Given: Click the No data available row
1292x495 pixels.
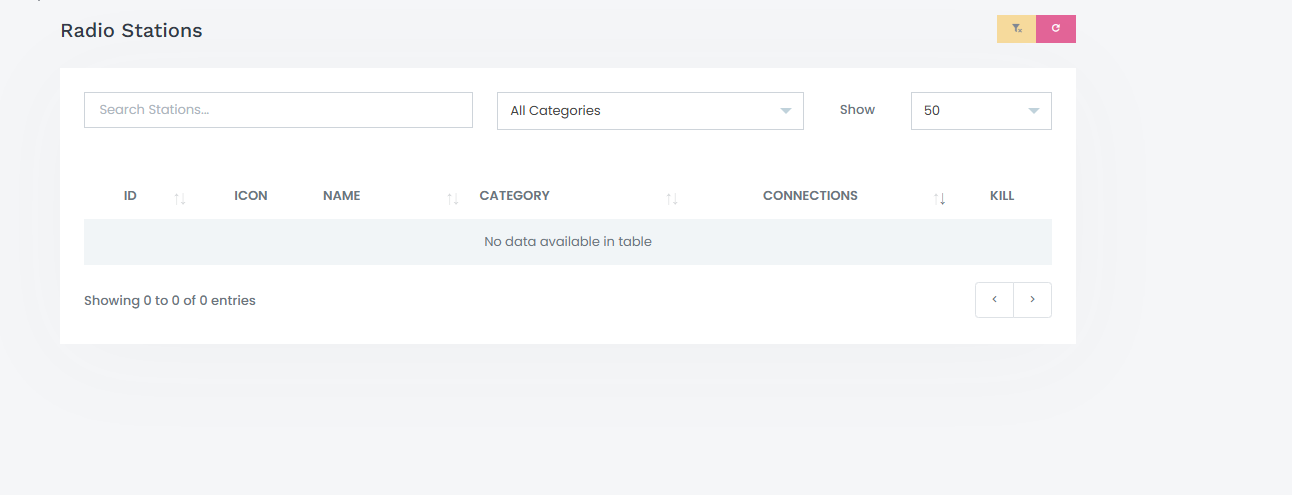Looking at the screenshot, I should click(x=568, y=242).
